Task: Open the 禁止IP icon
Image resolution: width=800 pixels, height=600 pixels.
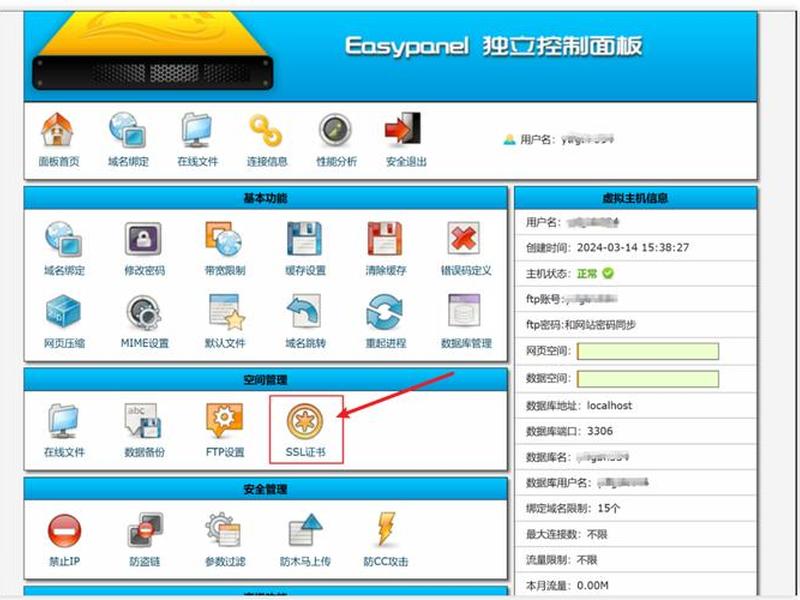Action: tap(64, 531)
